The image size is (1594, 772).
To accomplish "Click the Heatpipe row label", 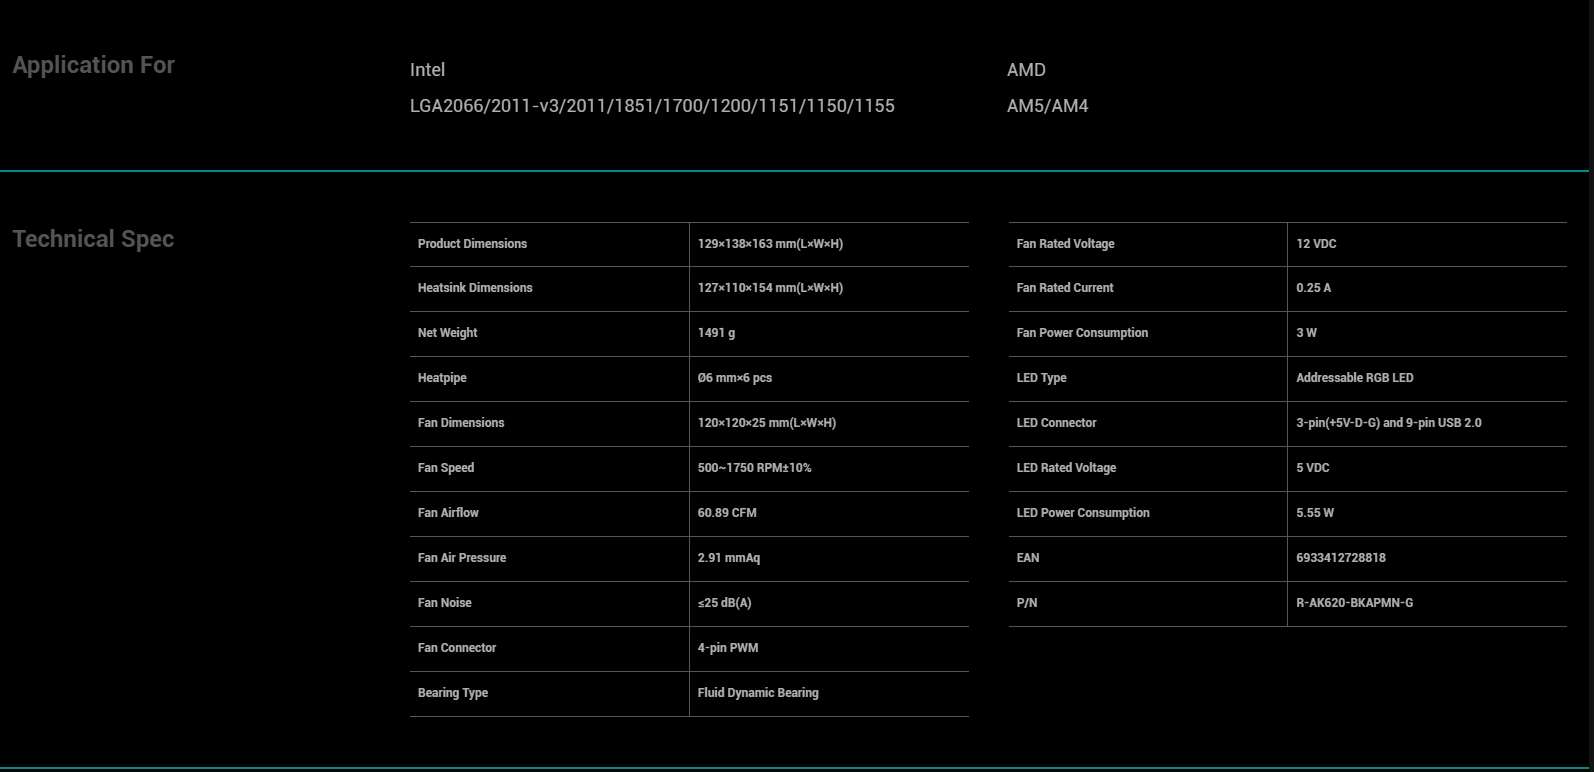I will (442, 378).
